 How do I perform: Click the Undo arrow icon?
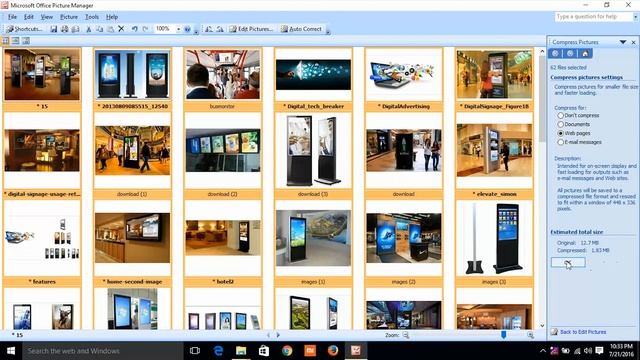click(134, 29)
